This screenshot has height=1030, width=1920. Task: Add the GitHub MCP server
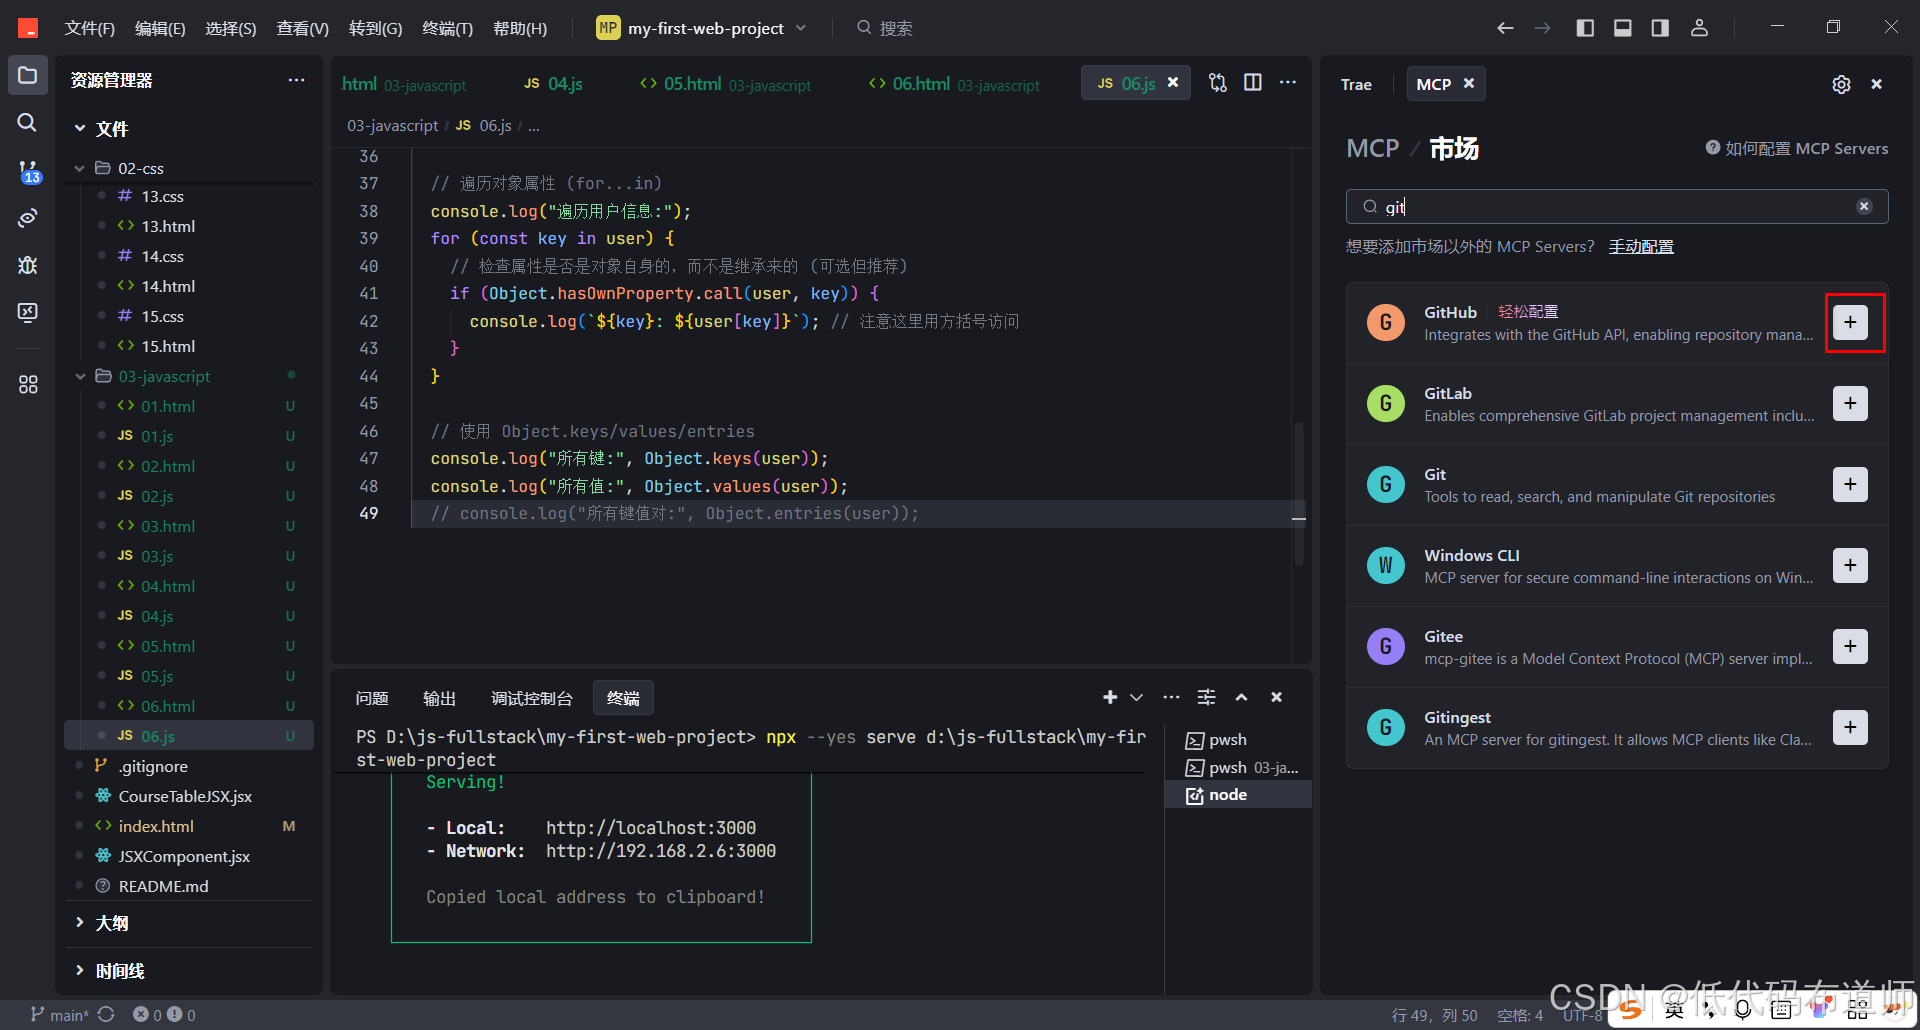tap(1850, 323)
